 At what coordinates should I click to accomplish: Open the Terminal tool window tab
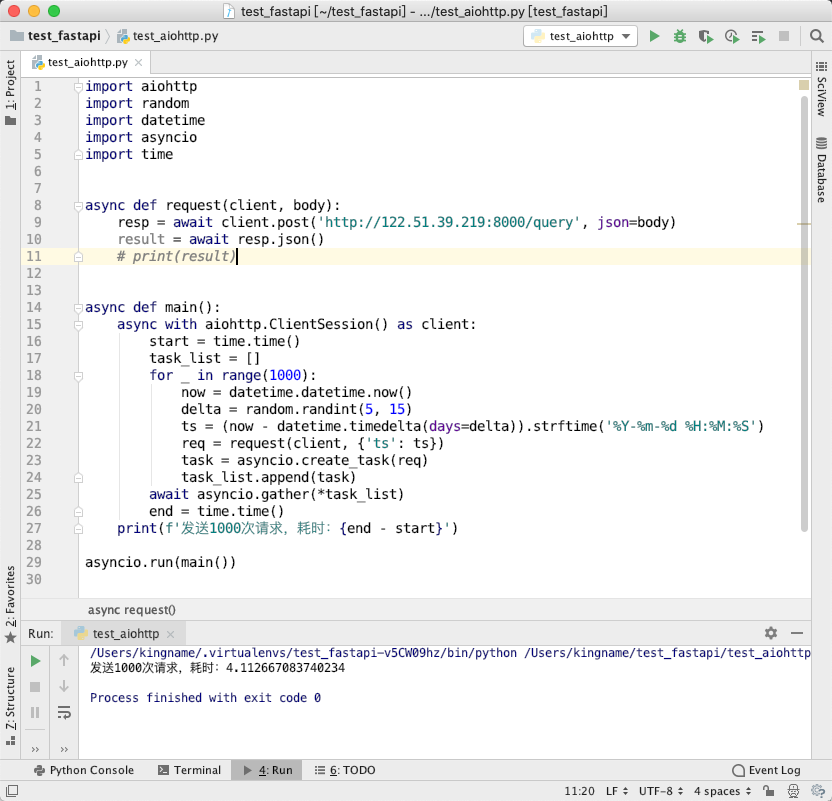[x=189, y=770]
